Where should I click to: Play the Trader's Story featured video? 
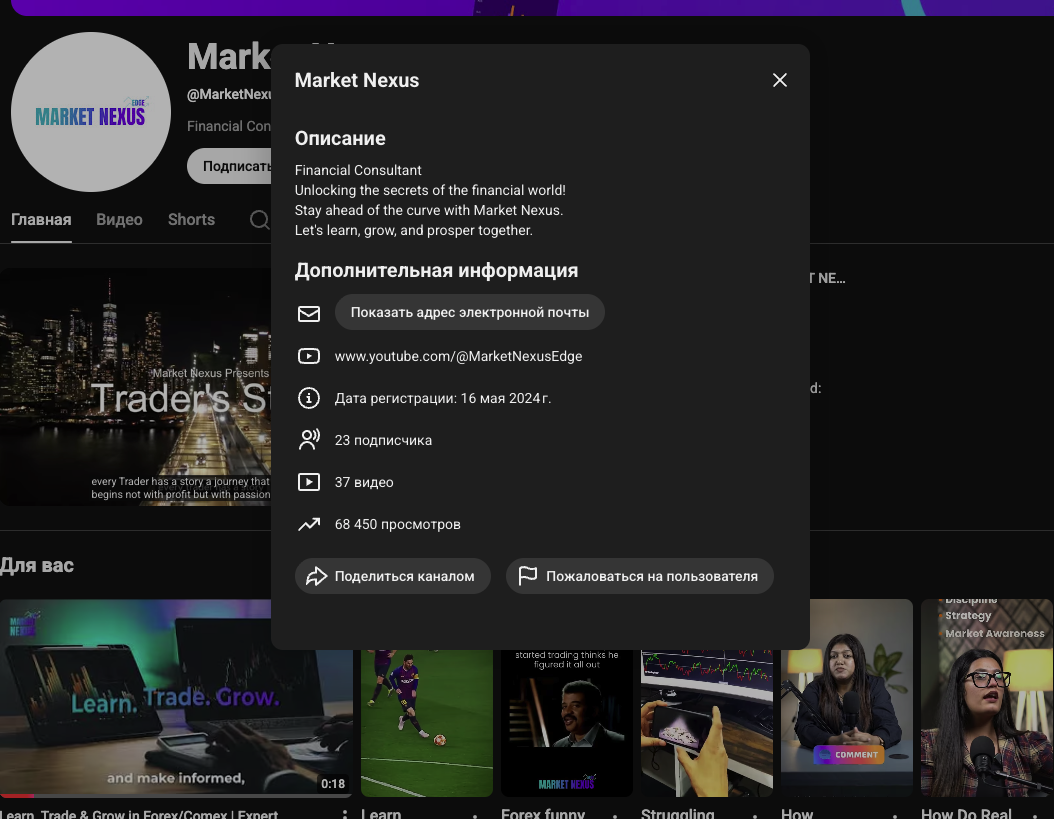point(135,387)
